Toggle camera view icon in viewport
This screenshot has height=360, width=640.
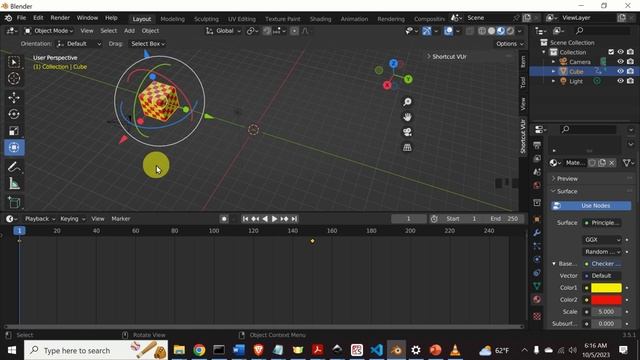(407, 132)
